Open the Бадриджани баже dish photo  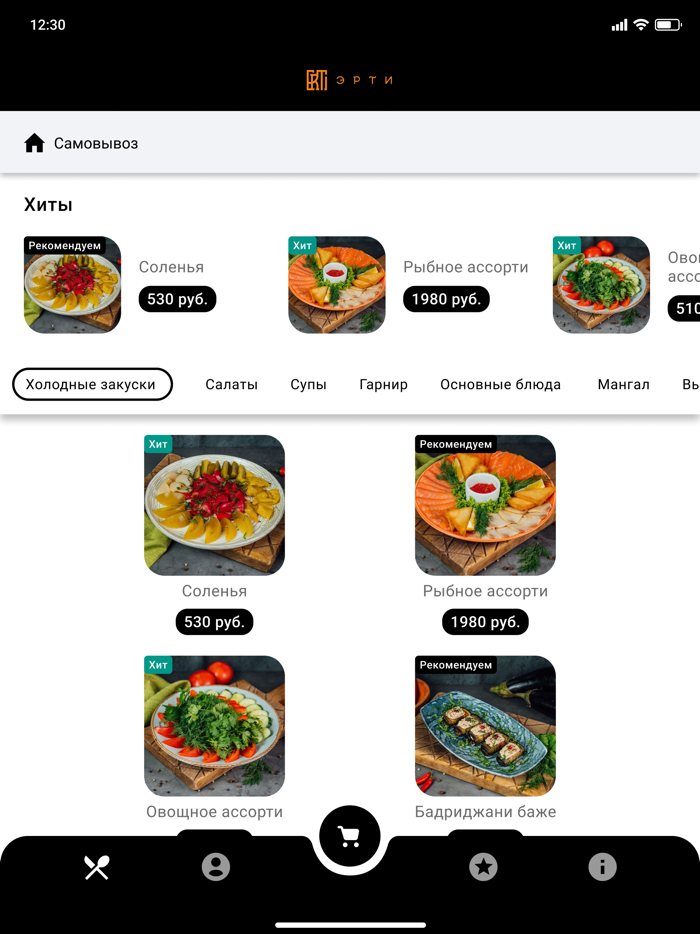click(x=485, y=726)
